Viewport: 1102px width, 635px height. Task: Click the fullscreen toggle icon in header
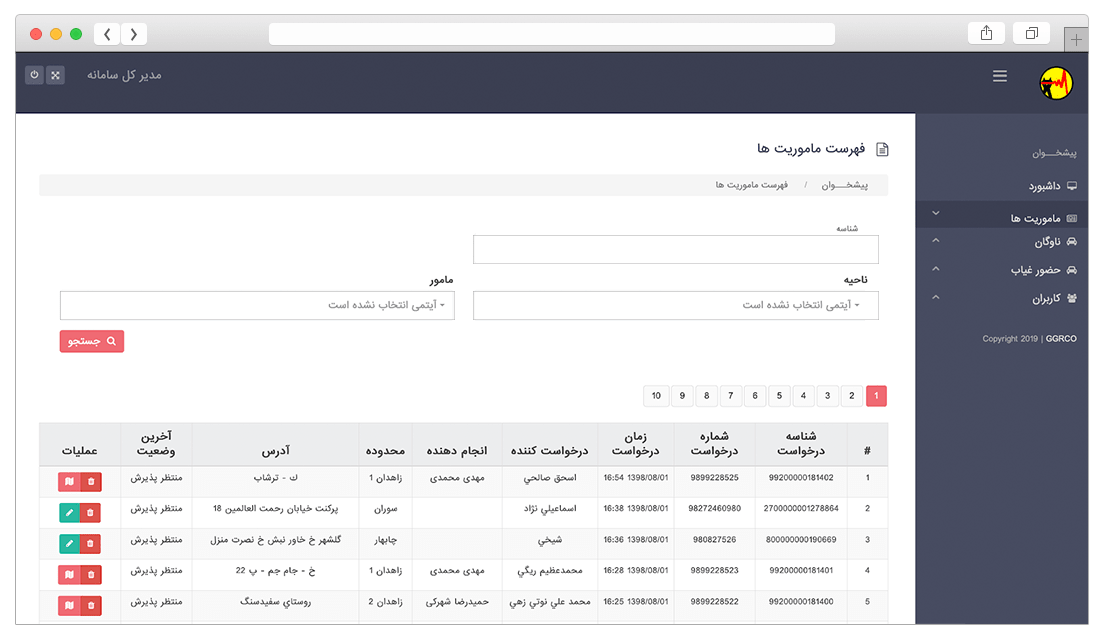coord(55,75)
